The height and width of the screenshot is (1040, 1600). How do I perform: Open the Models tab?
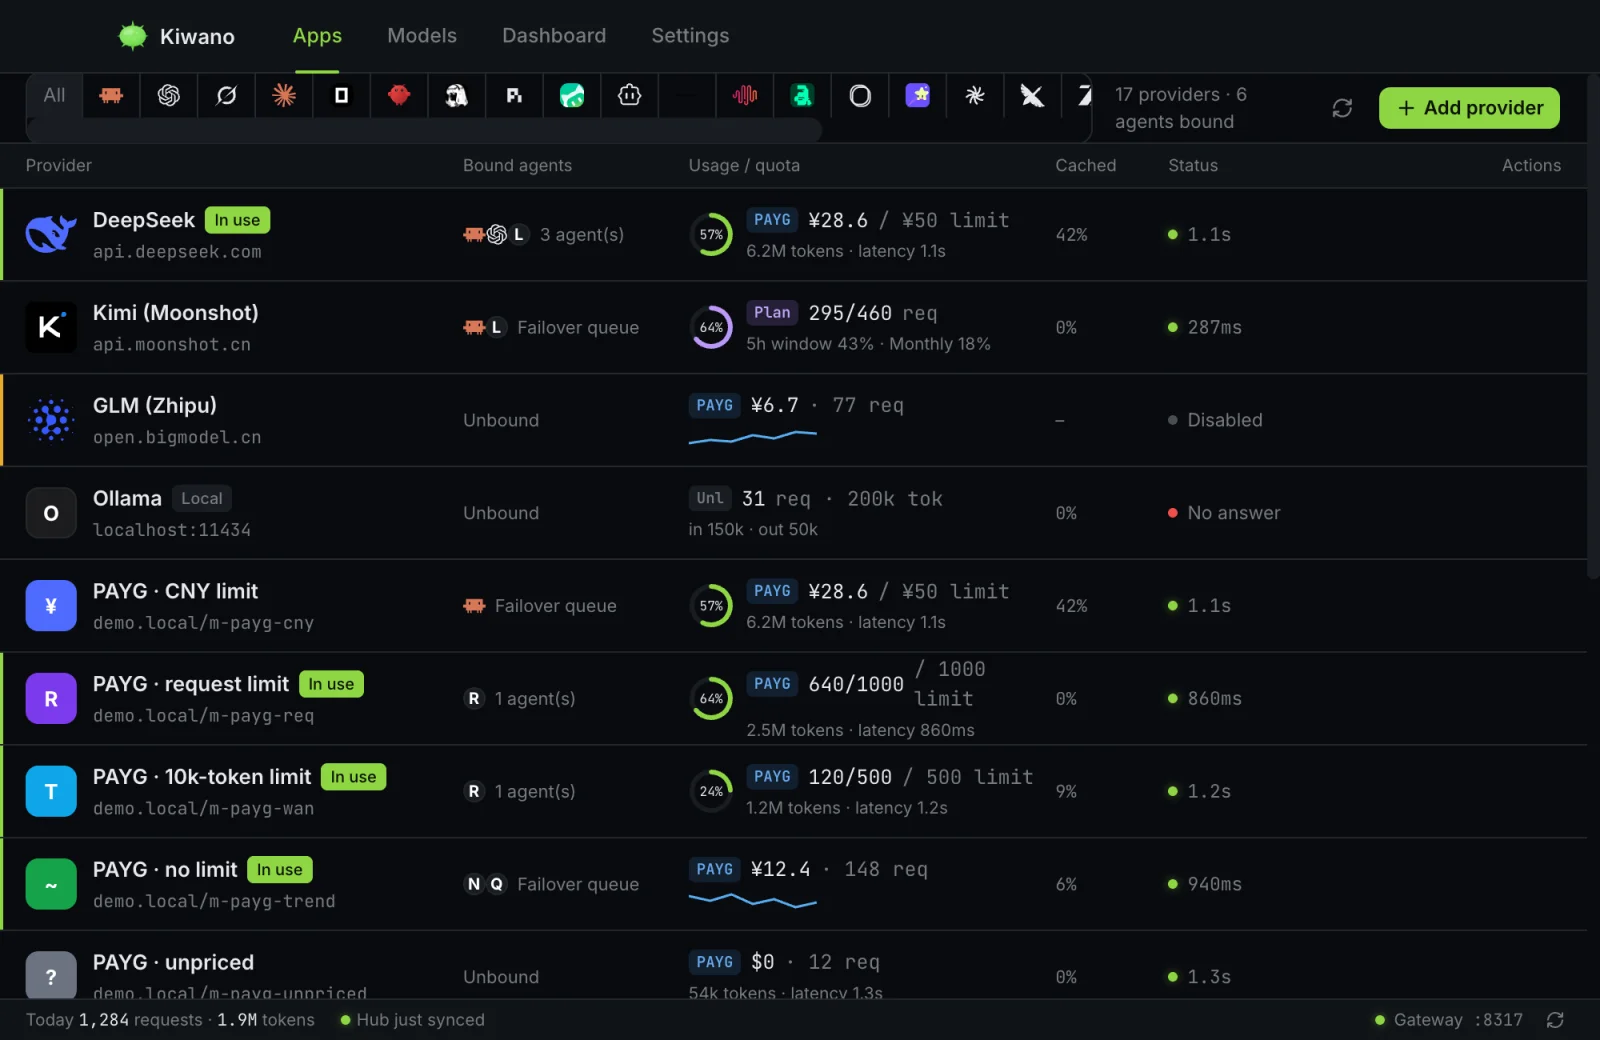(x=422, y=36)
